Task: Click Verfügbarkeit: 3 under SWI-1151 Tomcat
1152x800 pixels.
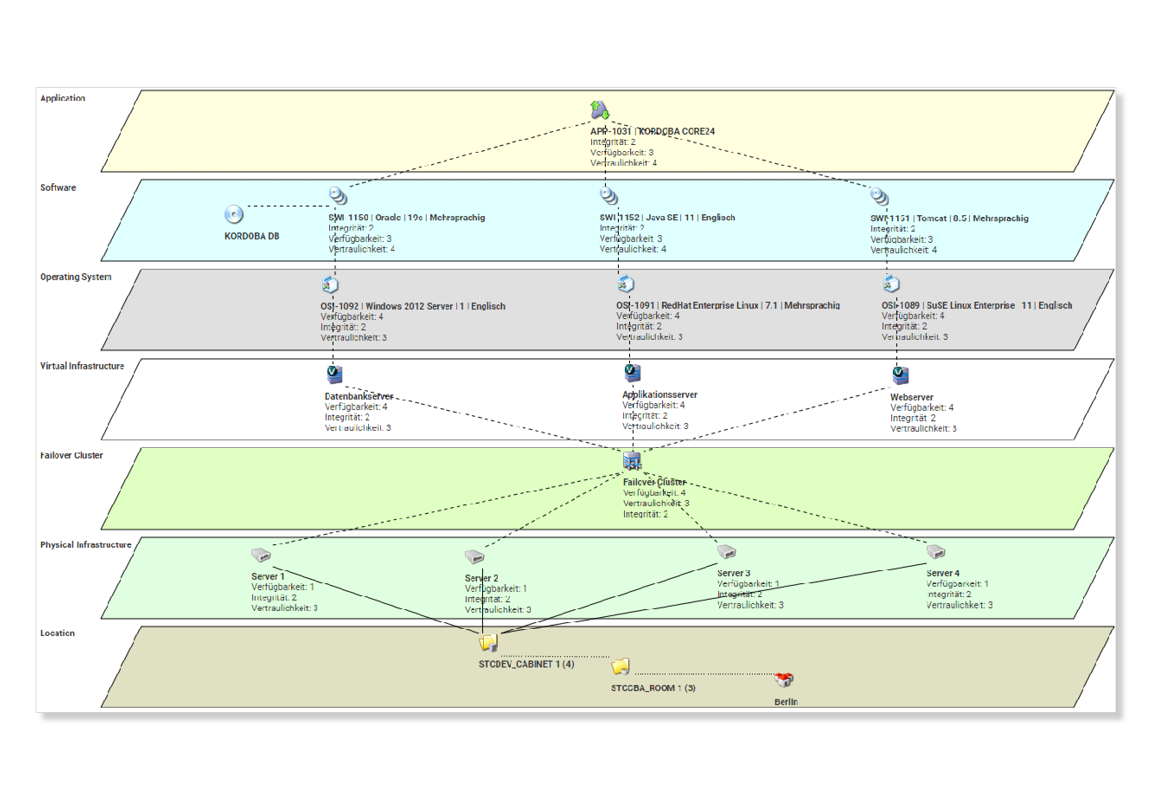Action: [x=901, y=239]
